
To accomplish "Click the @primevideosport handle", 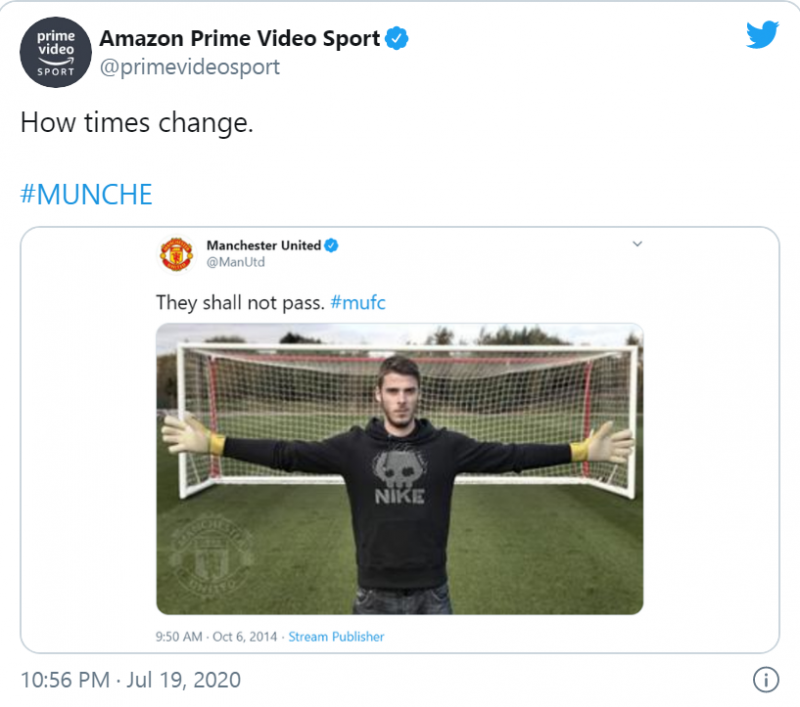I will coord(189,67).
